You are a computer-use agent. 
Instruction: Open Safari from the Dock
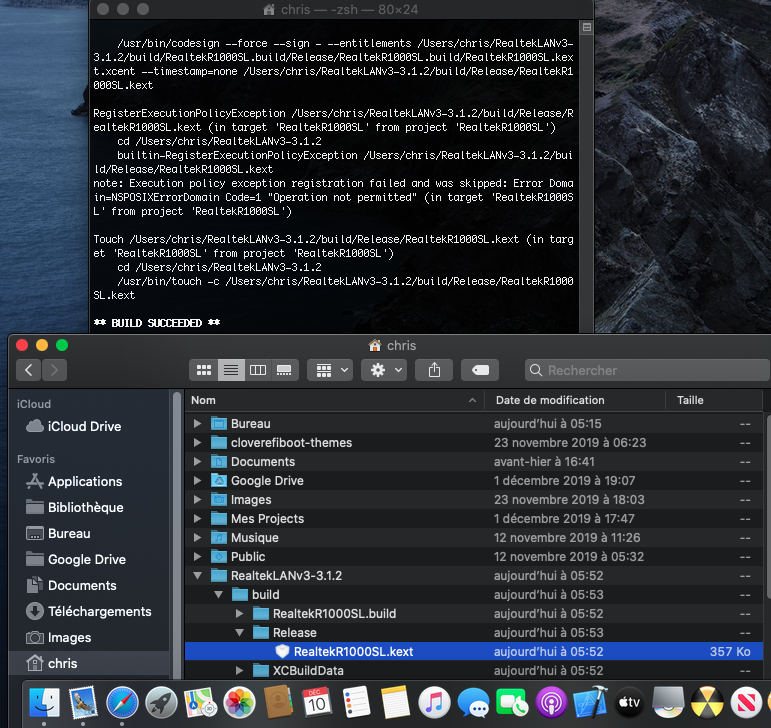tap(122, 702)
